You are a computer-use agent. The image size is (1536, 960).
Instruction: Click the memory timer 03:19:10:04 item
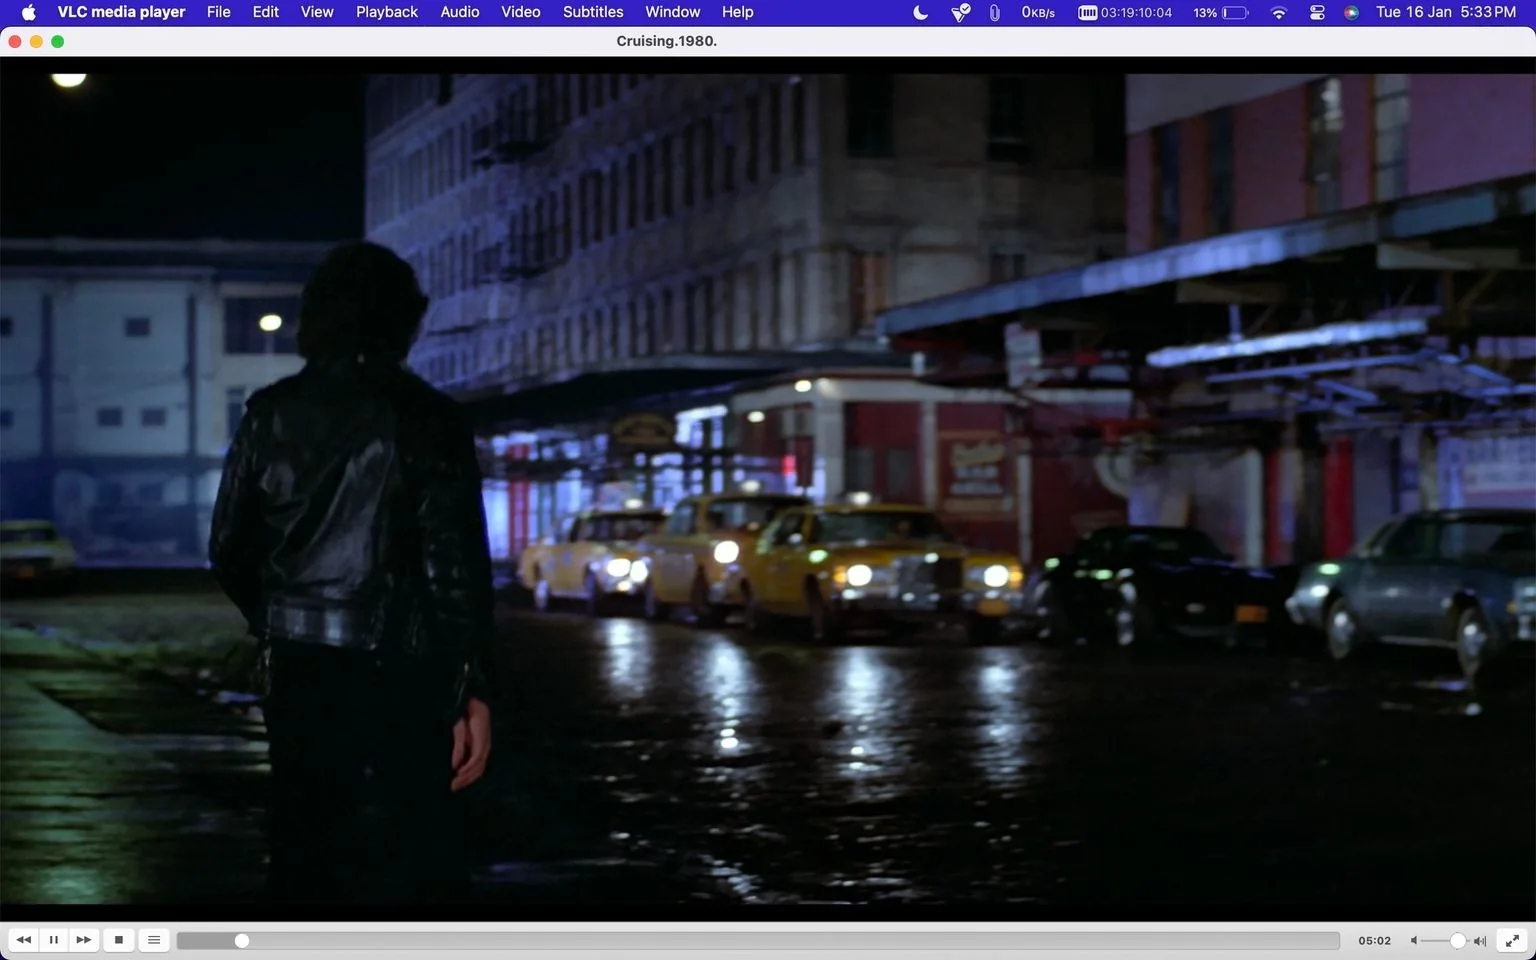(x=1125, y=13)
